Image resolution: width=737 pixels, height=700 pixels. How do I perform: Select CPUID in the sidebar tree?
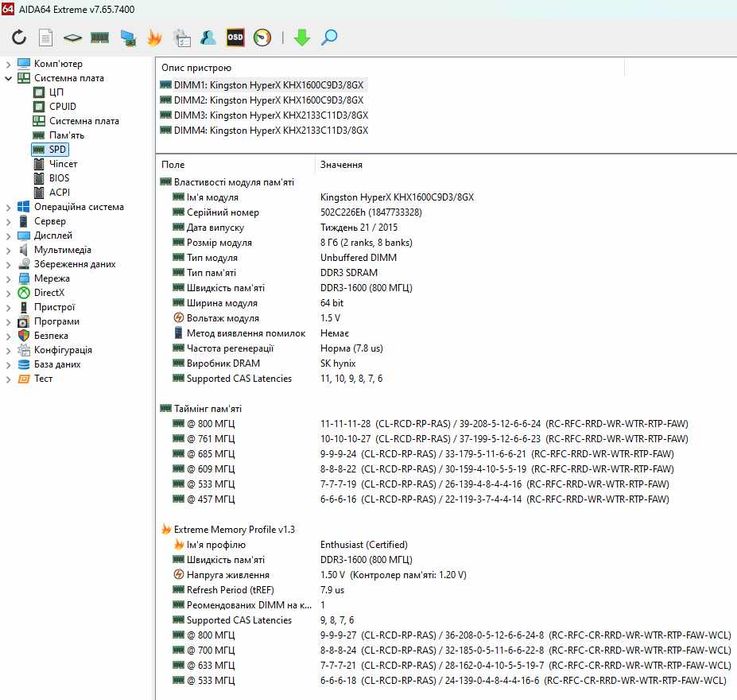55,106
